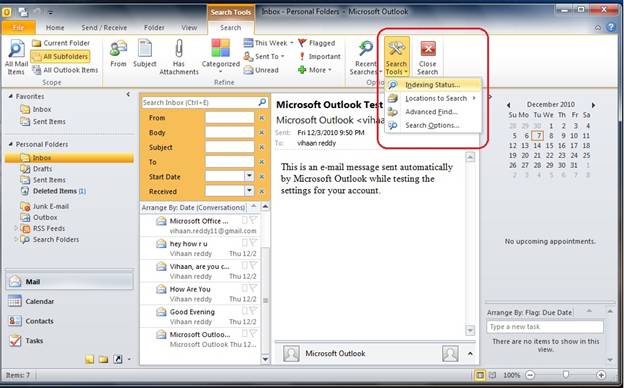Select the Categorized color squares icon
Screen dimensions: 624x388
[x=220, y=49]
